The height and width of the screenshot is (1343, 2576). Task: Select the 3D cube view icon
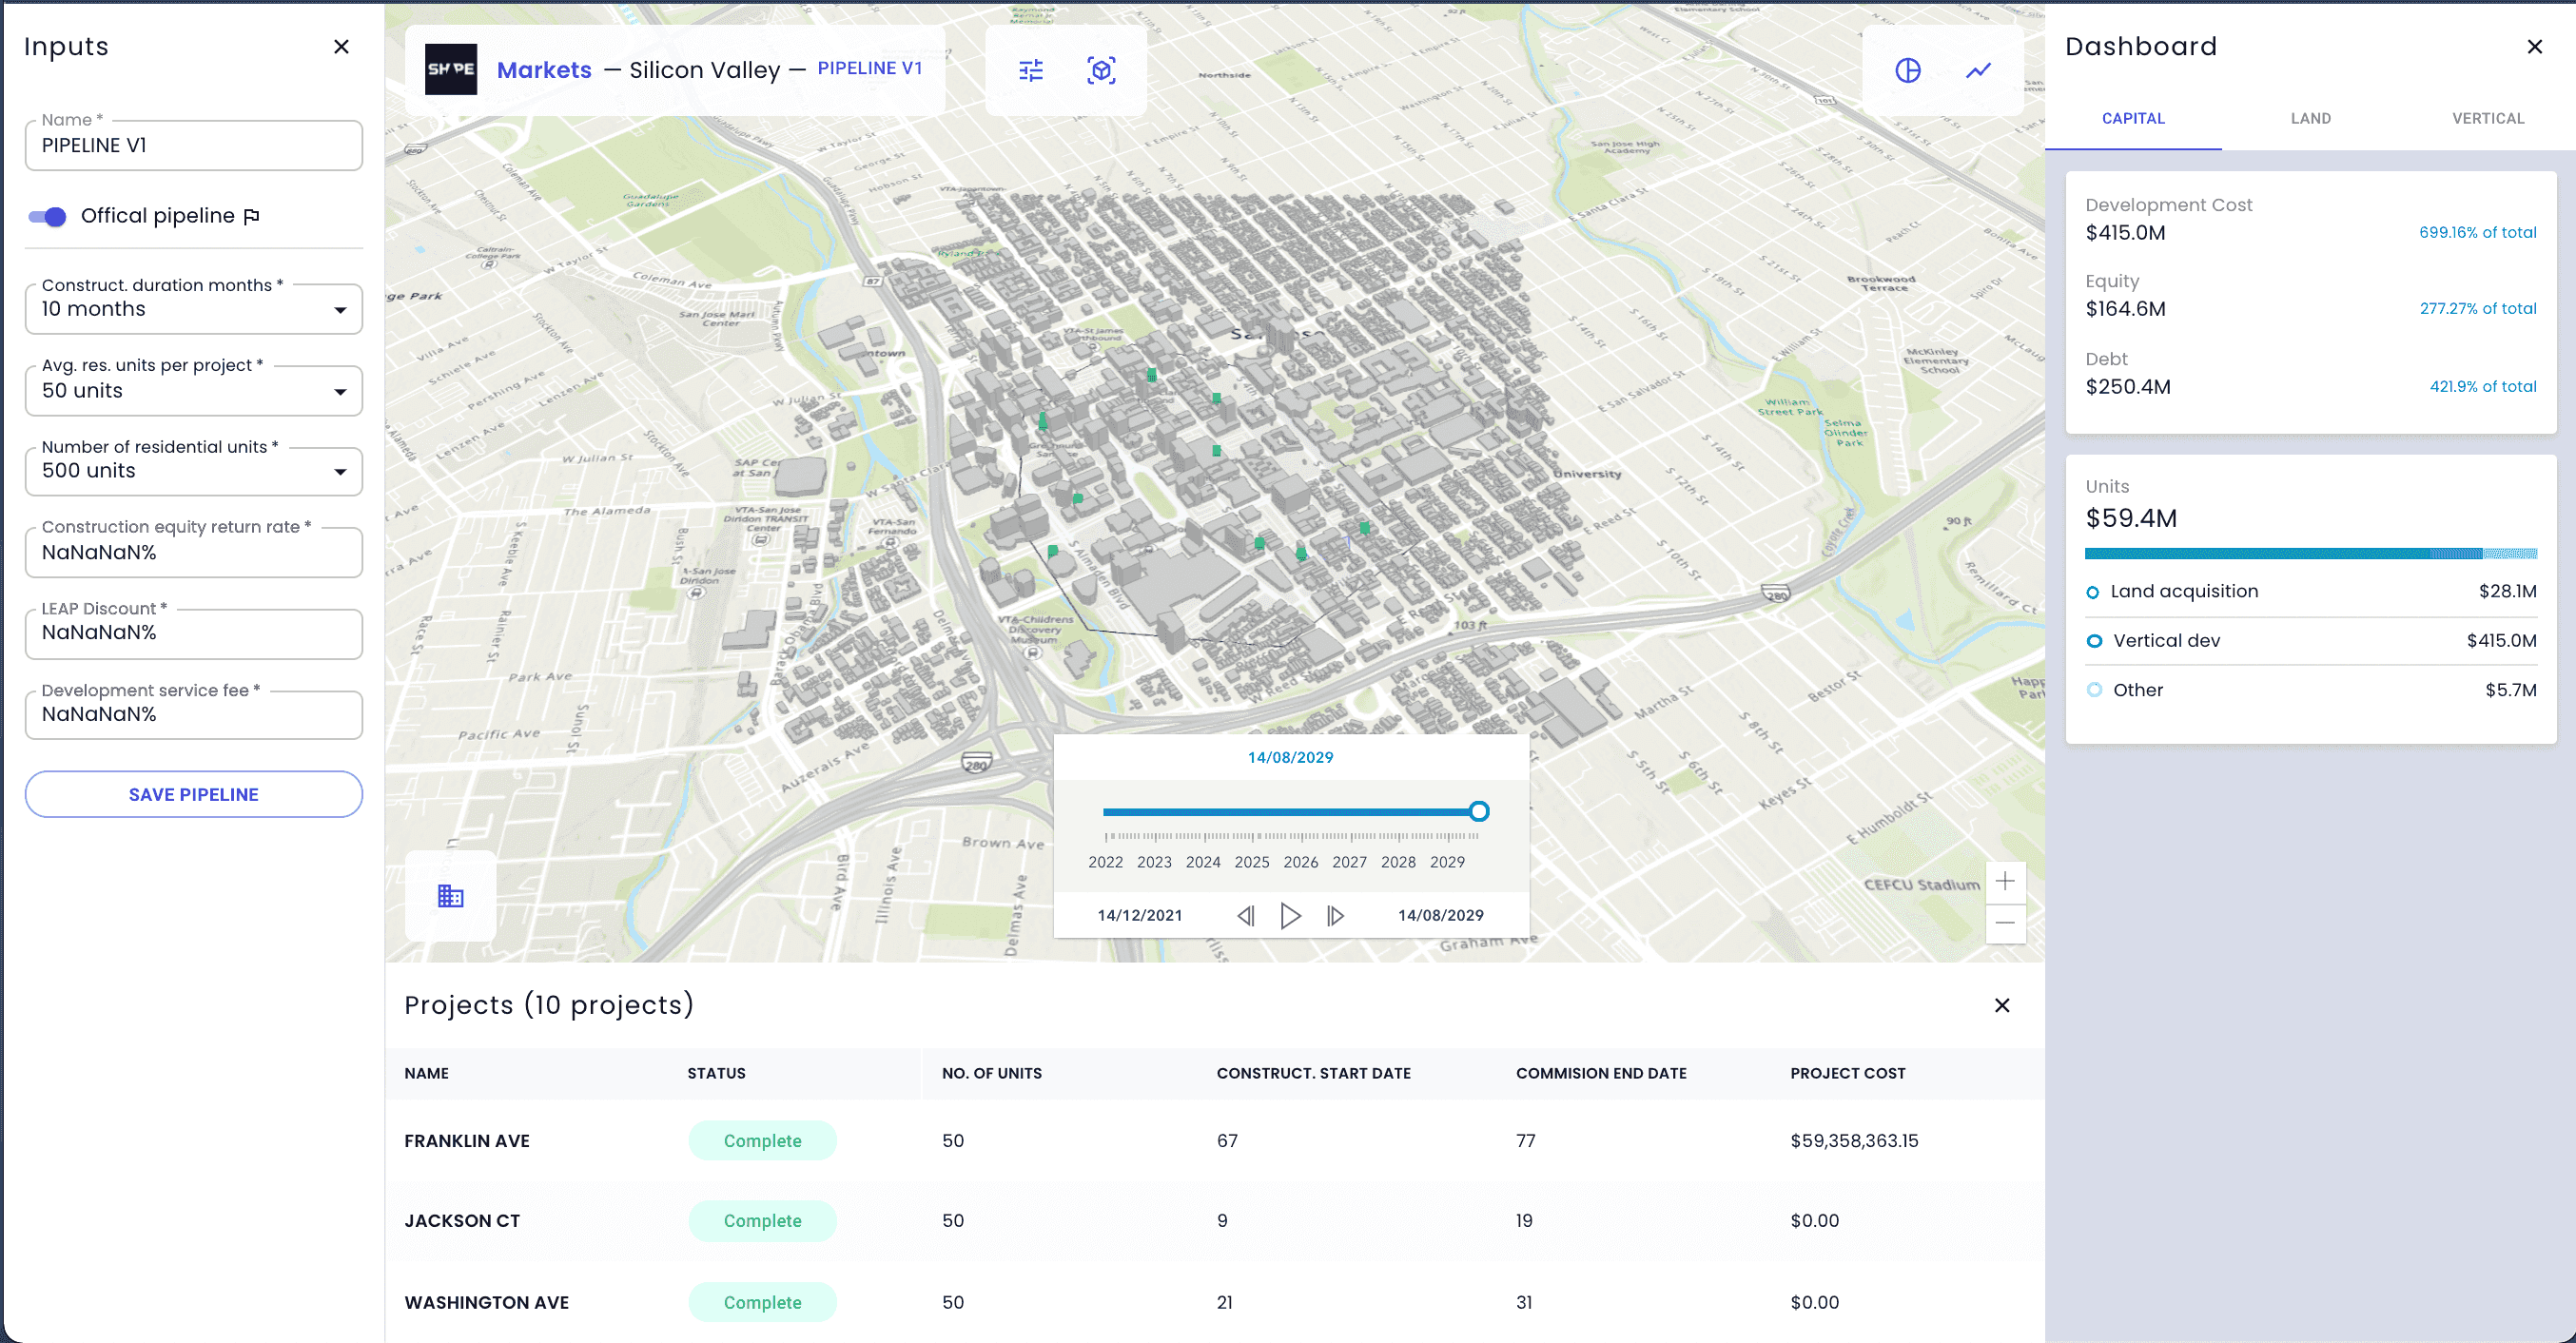(1101, 70)
